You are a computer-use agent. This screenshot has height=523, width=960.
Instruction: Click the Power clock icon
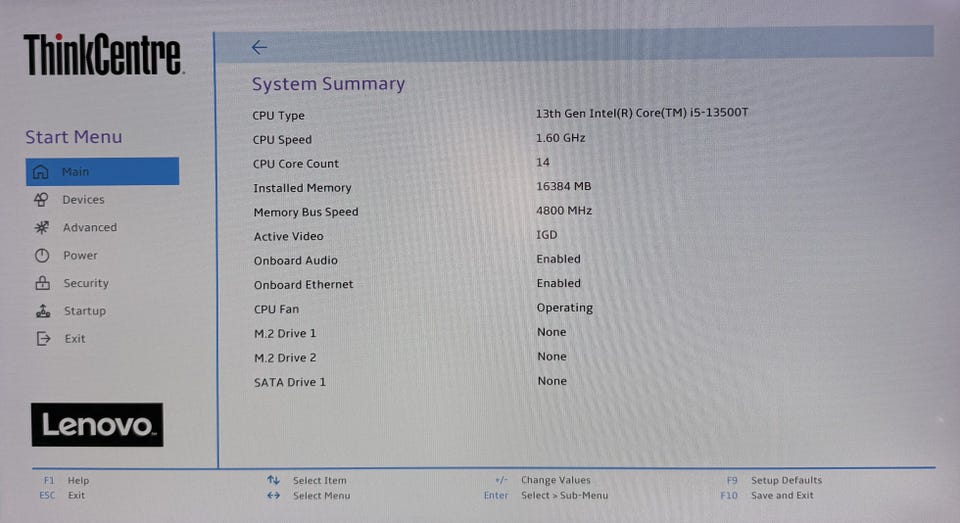42,255
